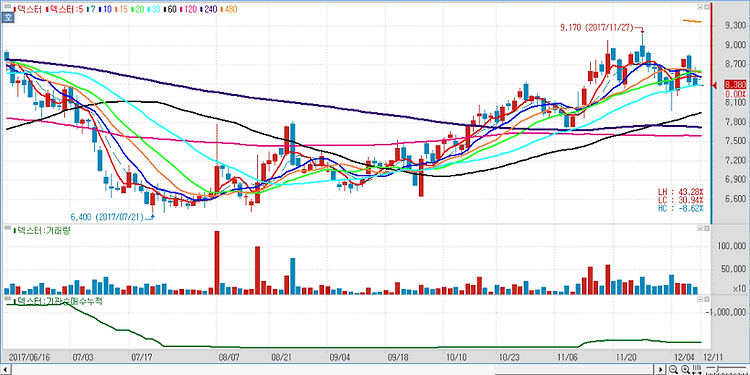Click the horizontal scrollbar right arrow
750x375 pixels.
coord(661,369)
